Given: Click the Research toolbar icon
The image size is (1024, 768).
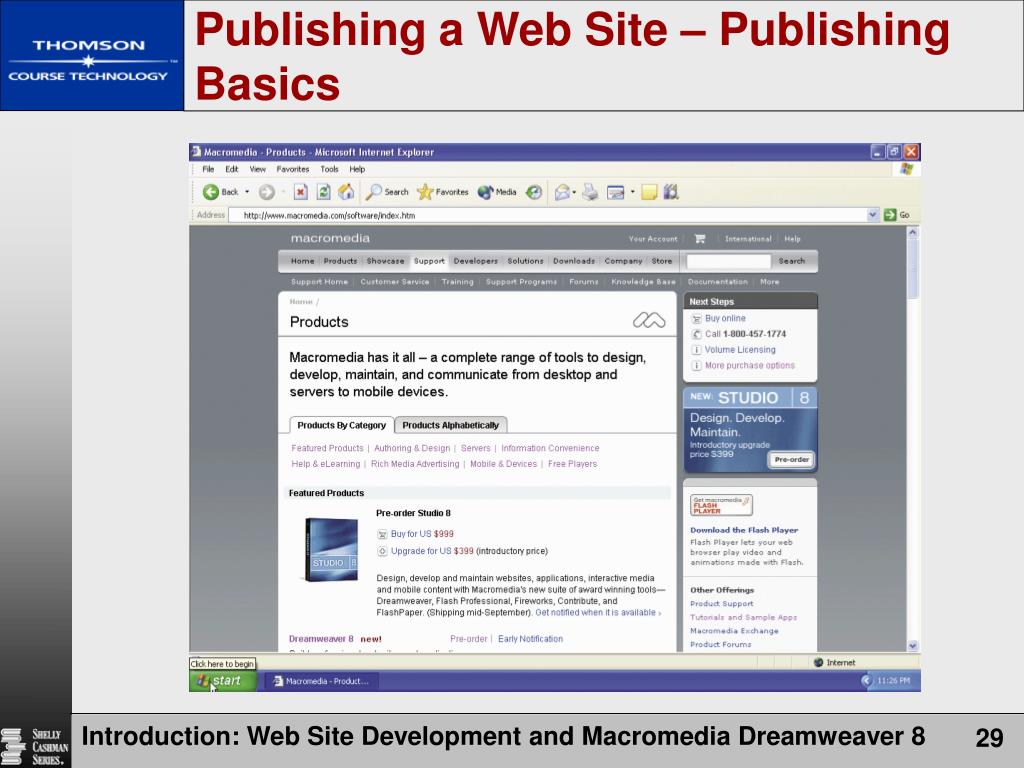Looking at the screenshot, I should [671, 191].
